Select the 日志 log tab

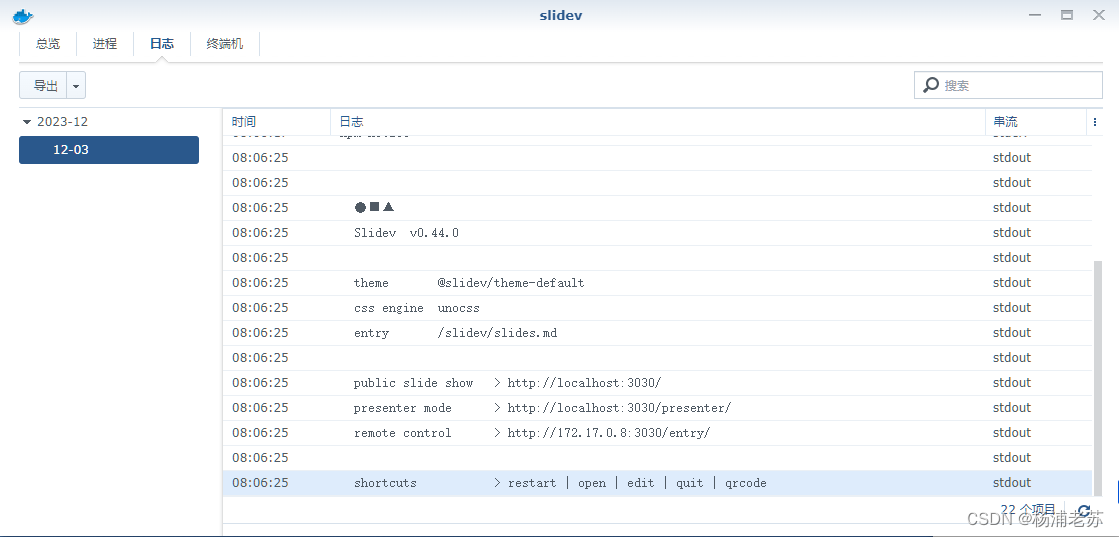(161, 44)
